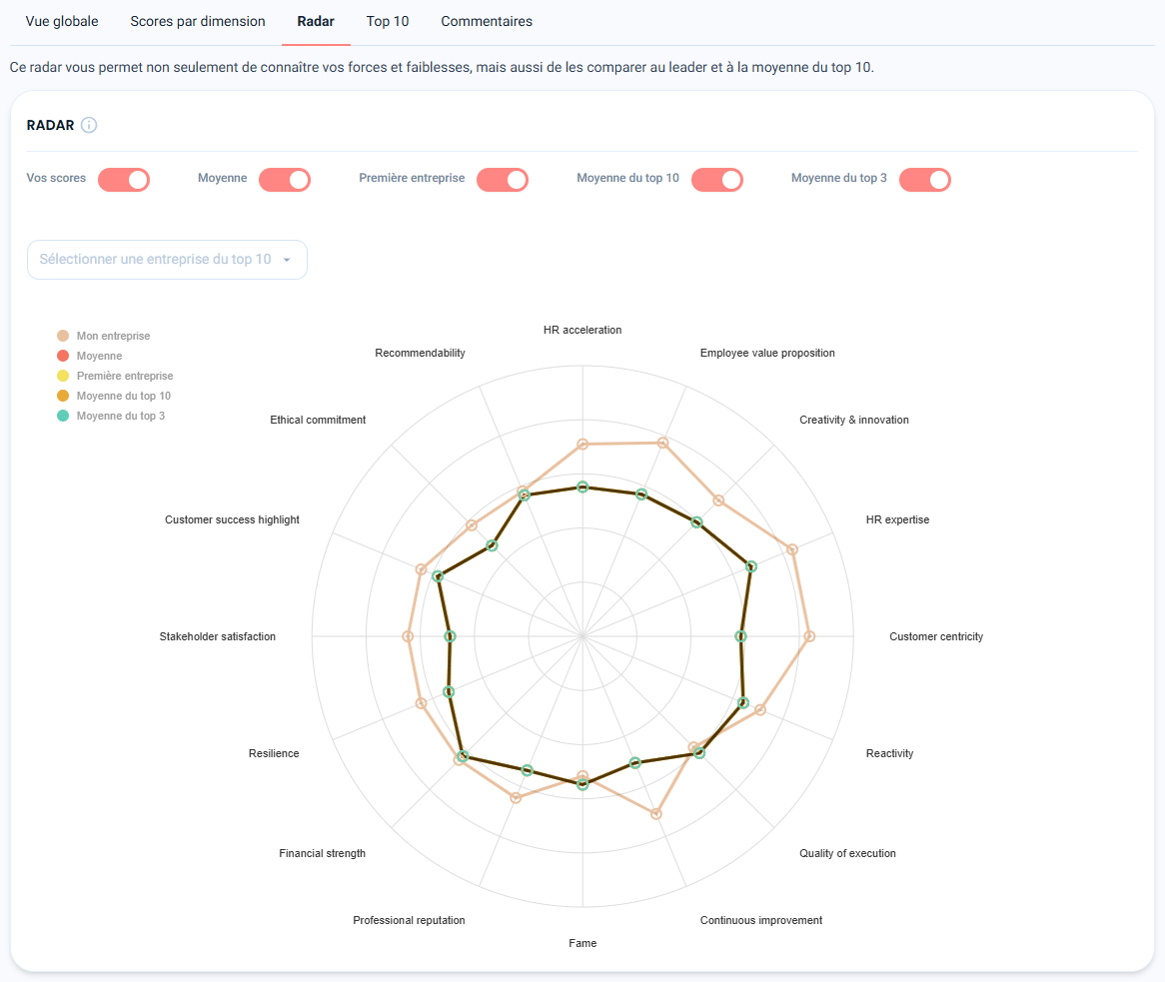Click the dropdown arrow of top 10 selector
The height and width of the screenshot is (982, 1165).
[x=287, y=260]
